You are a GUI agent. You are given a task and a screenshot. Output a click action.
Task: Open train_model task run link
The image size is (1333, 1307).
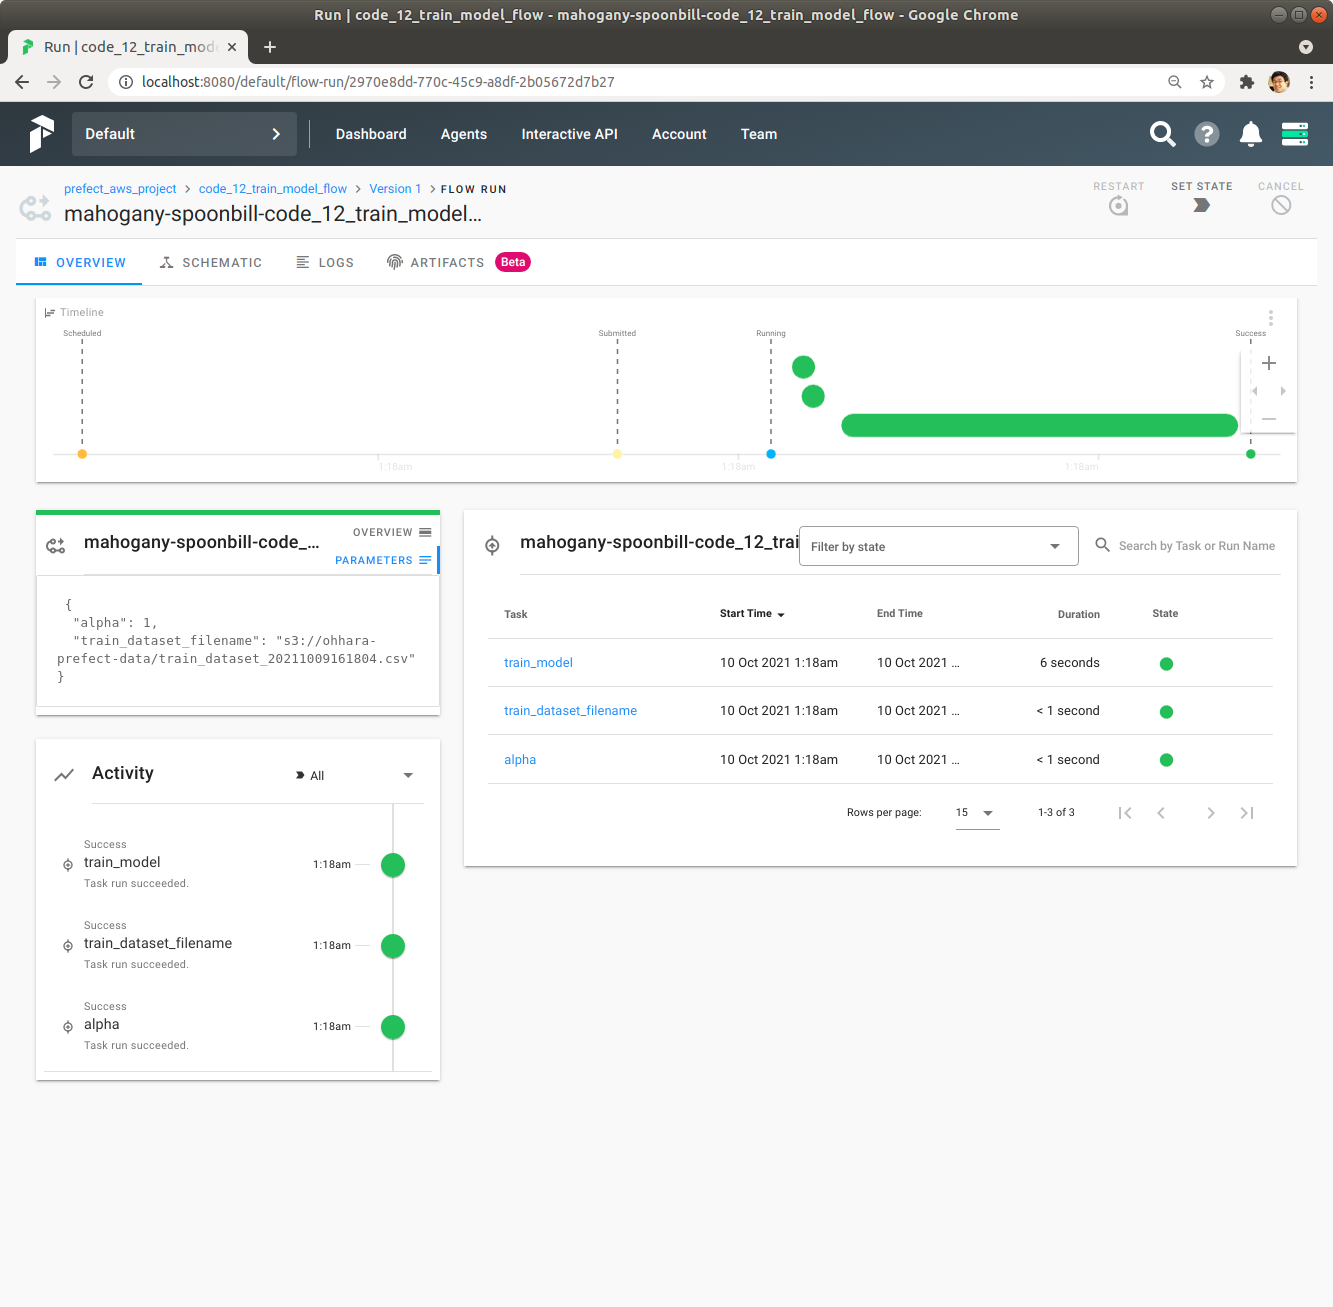[x=538, y=663]
